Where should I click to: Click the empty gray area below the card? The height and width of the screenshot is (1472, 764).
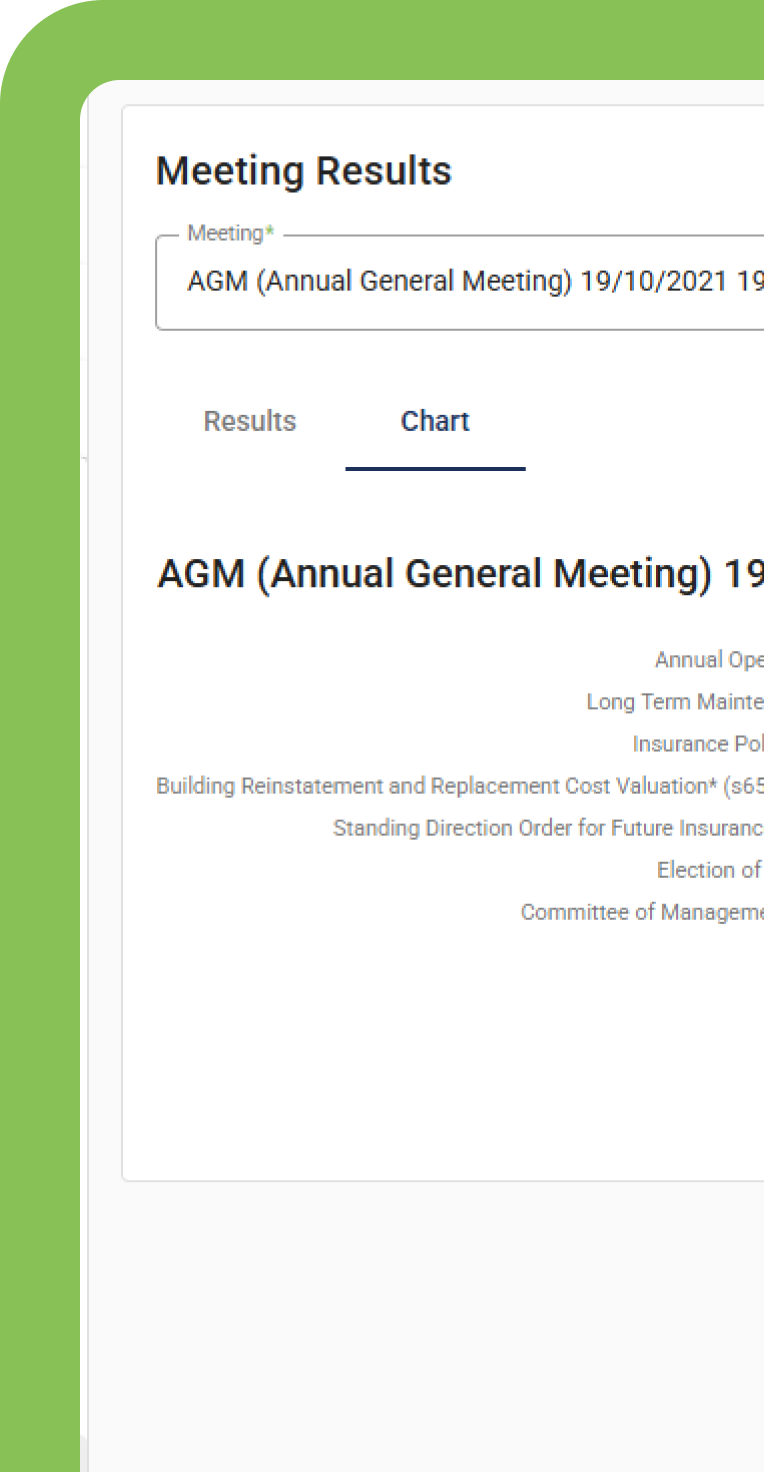click(430, 1320)
